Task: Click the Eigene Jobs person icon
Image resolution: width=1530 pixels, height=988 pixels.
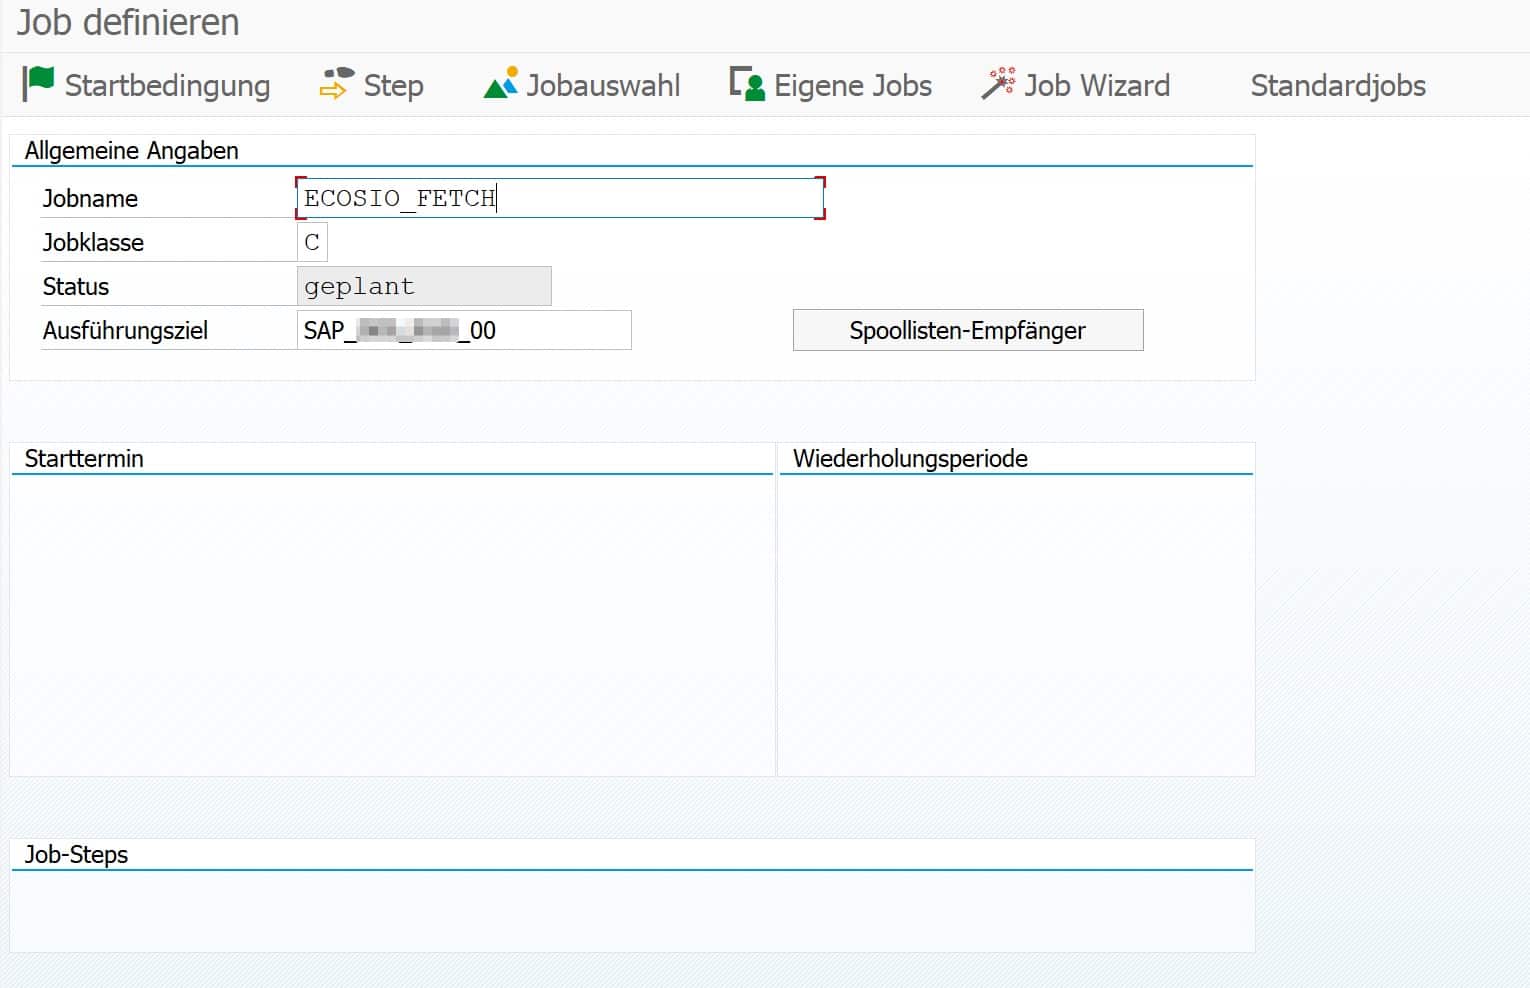Action: [x=745, y=83]
